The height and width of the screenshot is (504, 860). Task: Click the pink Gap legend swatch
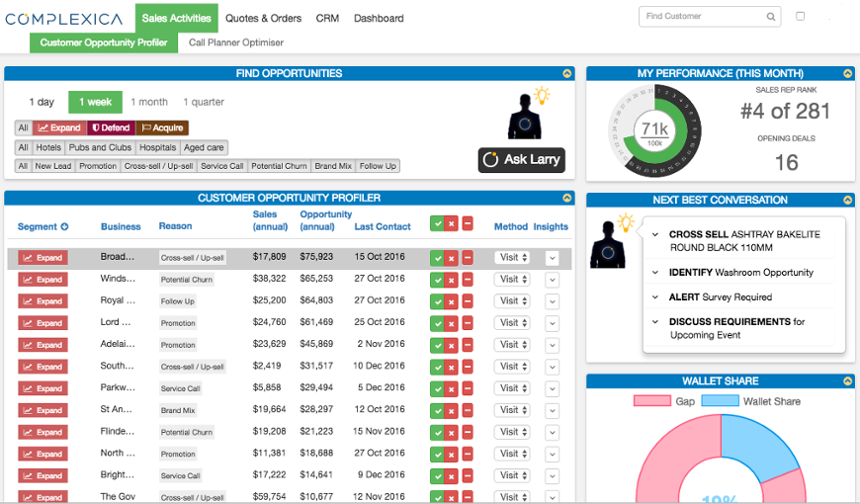pyautogui.click(x=652, y=401)
